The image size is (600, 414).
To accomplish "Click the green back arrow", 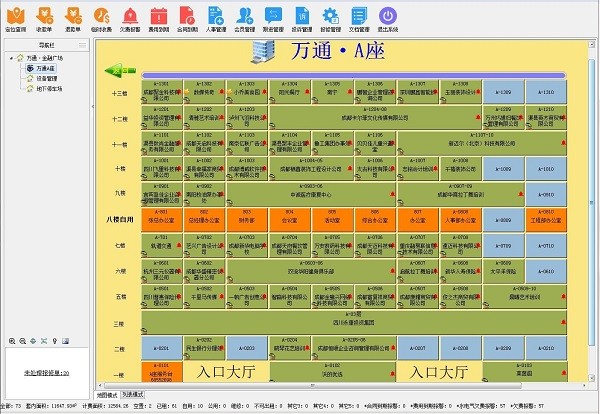I will (x=120, y=70).
